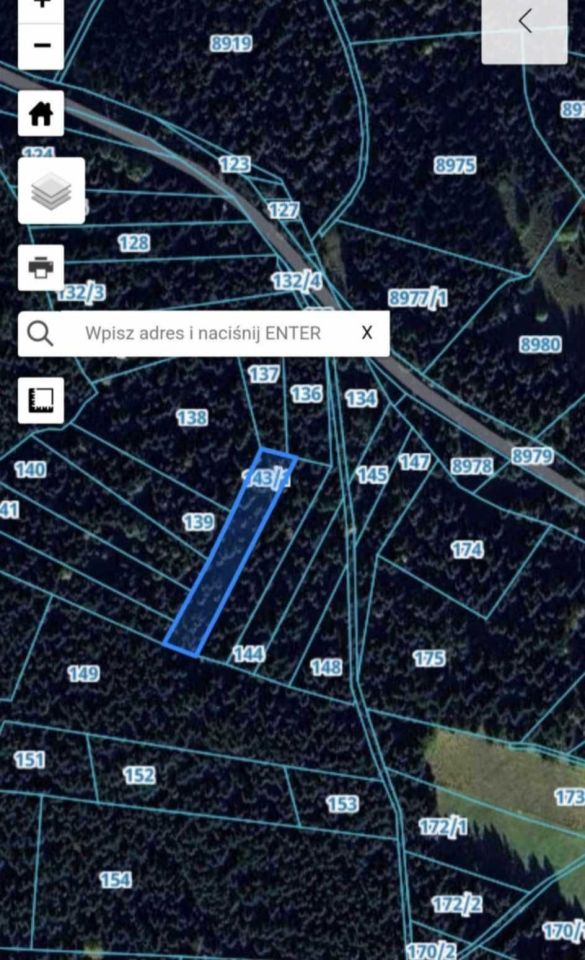Start search with the magnifier icon
Viewport: 585px width, 960px height.
40,334
